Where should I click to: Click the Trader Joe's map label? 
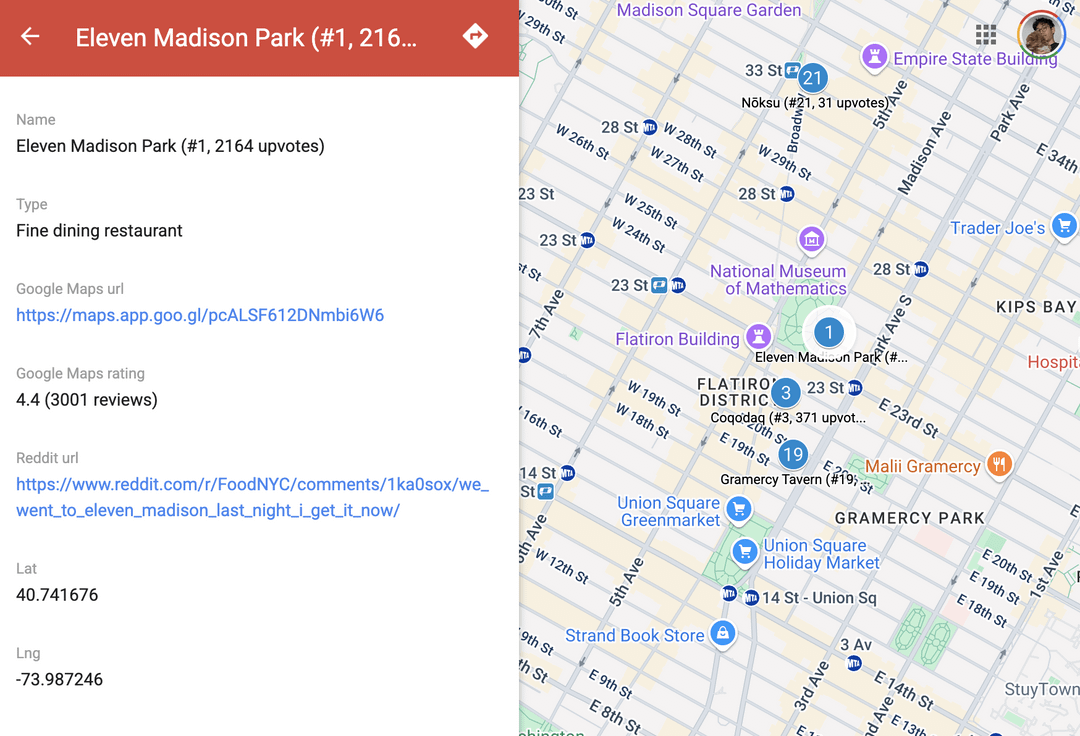(x=997, y=228)
